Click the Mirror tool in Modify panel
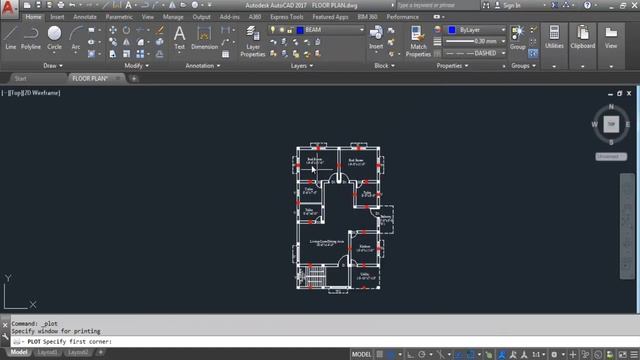The height and width of the screenshot is (360, 640). tap(127, 42)
